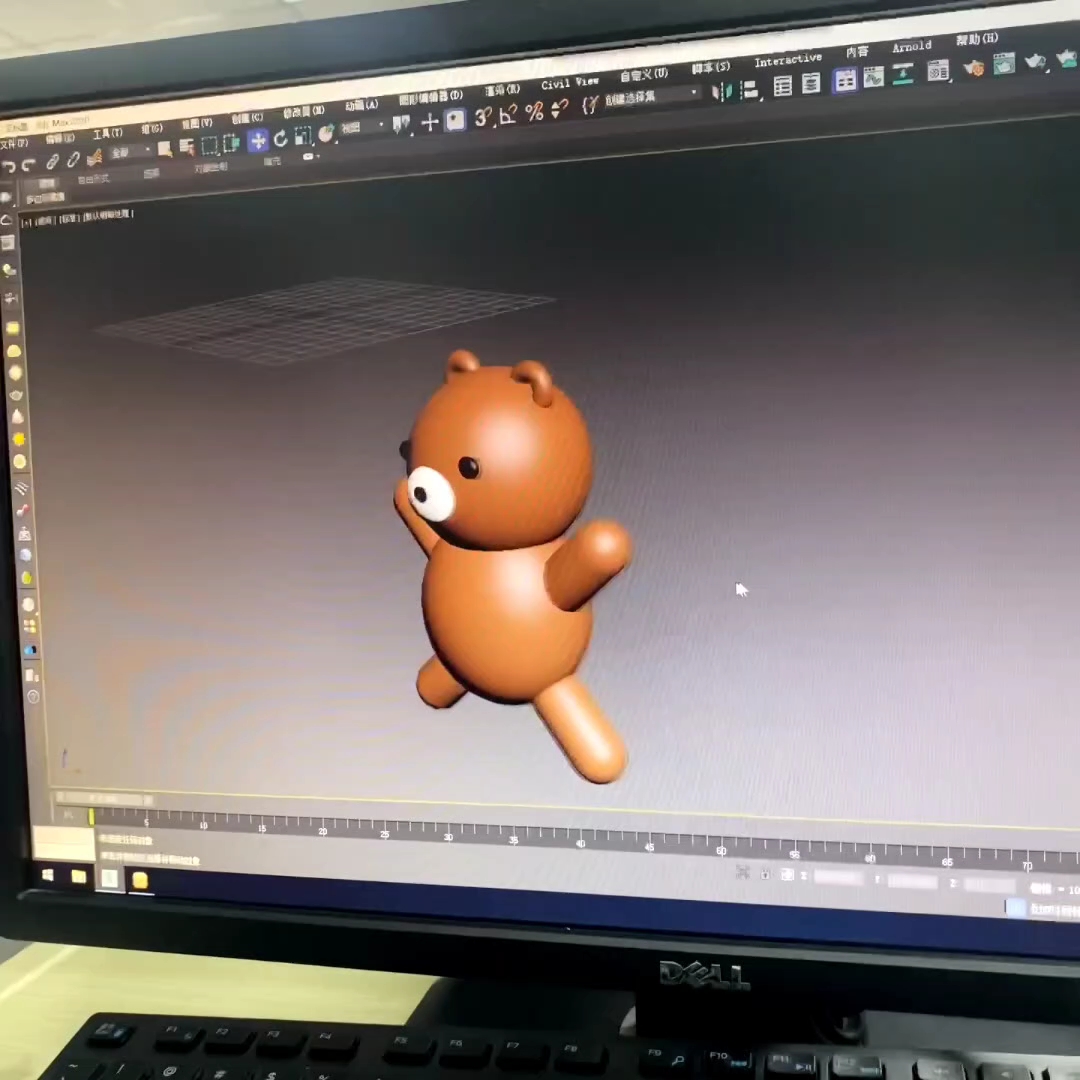Activate the Select and Rotate tool
Image resolution: width=1080 pixels, height=1080 pixels.
(280, 138)
